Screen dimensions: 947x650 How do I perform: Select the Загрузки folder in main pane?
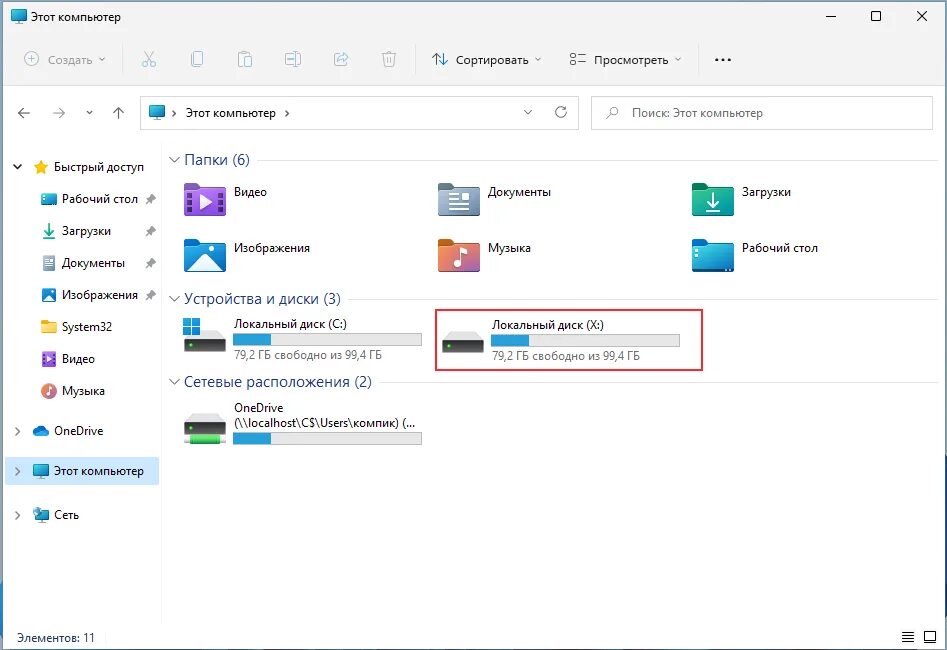[742, 199]
